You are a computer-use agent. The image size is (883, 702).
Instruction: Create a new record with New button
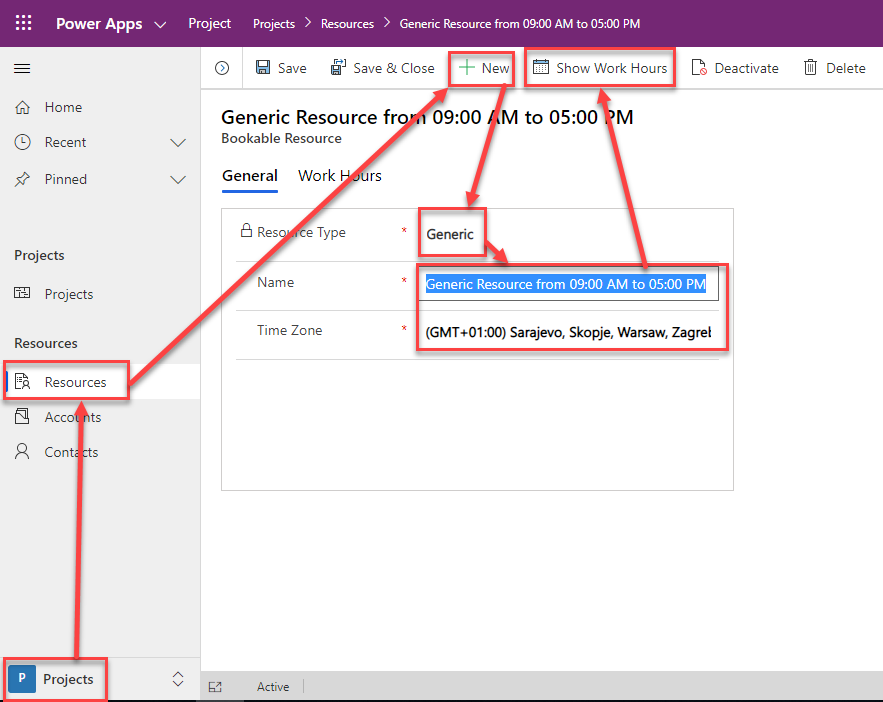(x=484, y=68)
